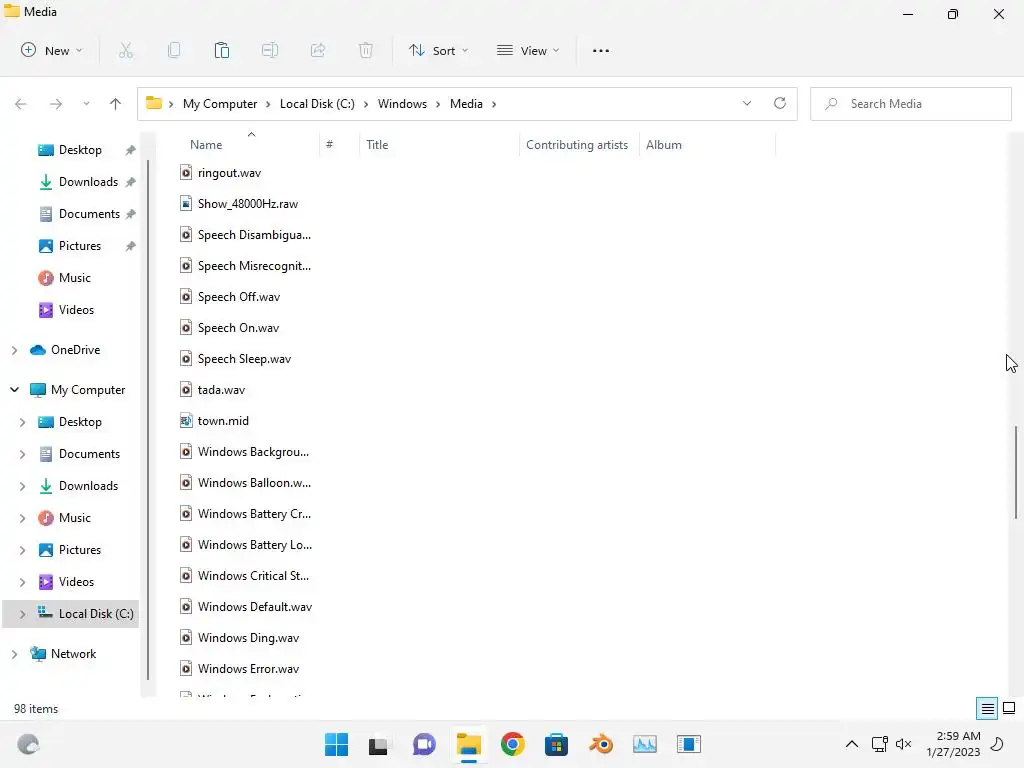Click the Delete trash icon
The width and height of the screenshot is (1024, 768).
point(366,50)
